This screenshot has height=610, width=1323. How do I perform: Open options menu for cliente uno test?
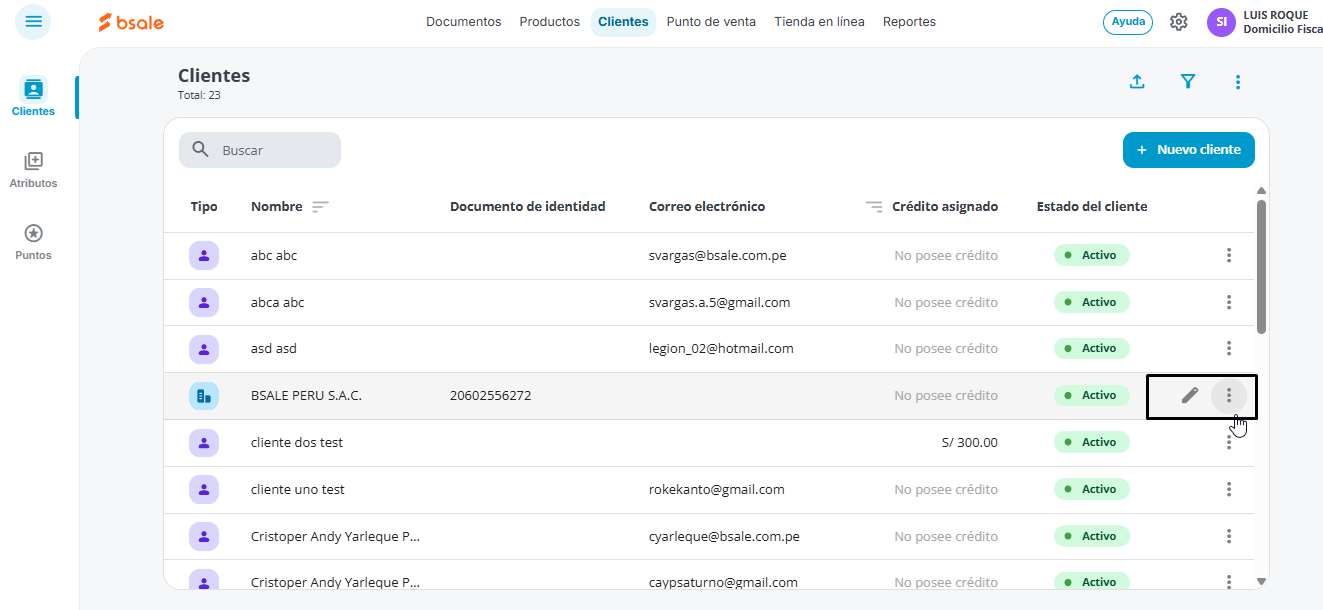(1229, 489)
